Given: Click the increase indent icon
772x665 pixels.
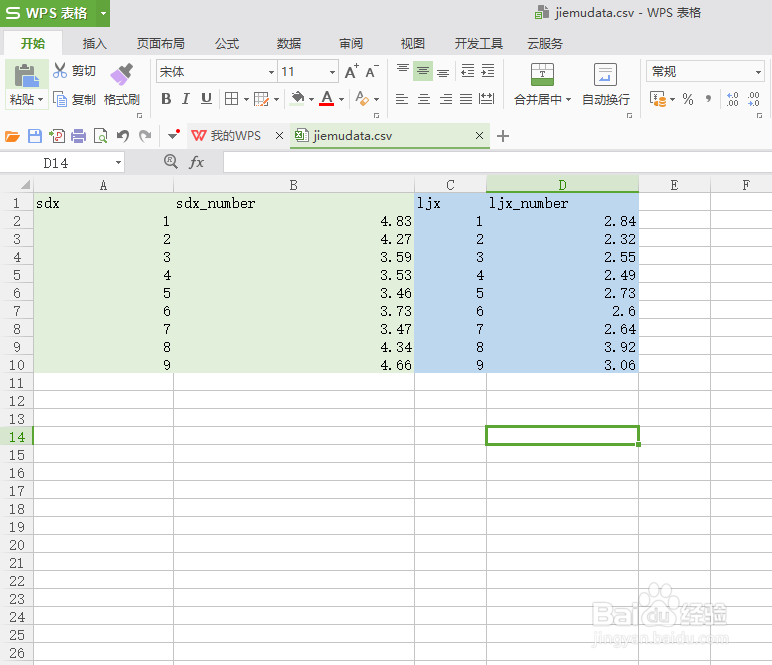Looking at the screenshot, I should [487, 71].
